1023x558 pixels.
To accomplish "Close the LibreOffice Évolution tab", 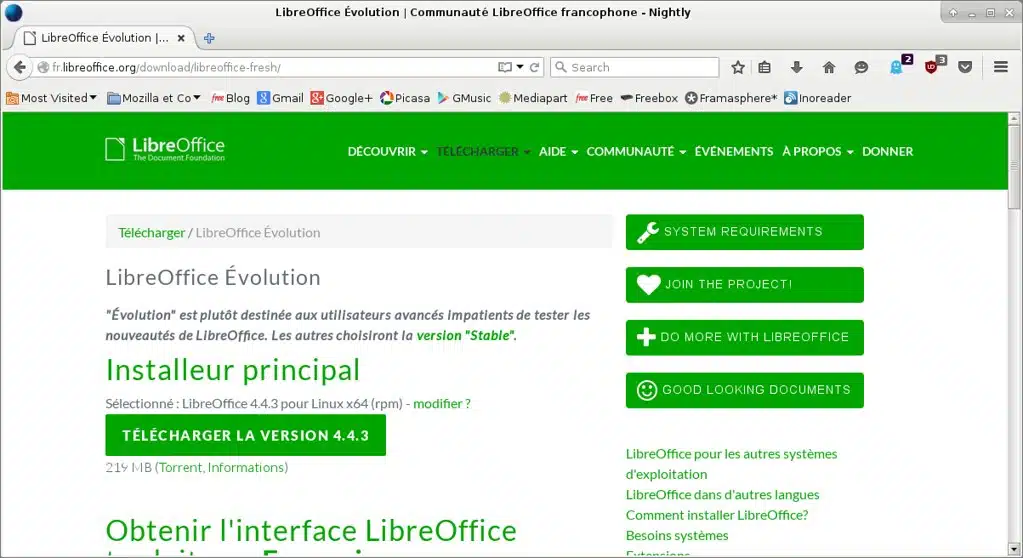I will point(181,39).
